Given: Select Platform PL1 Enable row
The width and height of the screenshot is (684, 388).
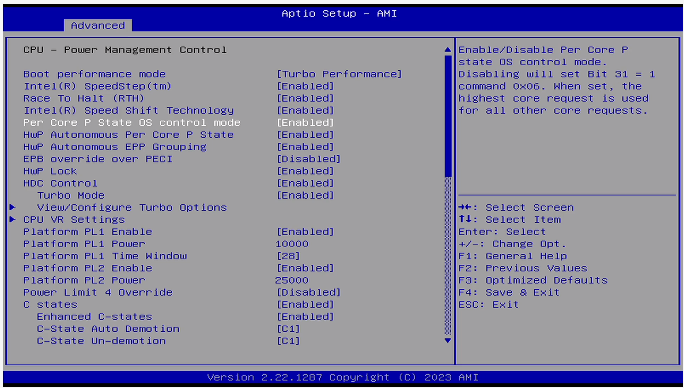Looking at the screenshot, I should point(88,232).
